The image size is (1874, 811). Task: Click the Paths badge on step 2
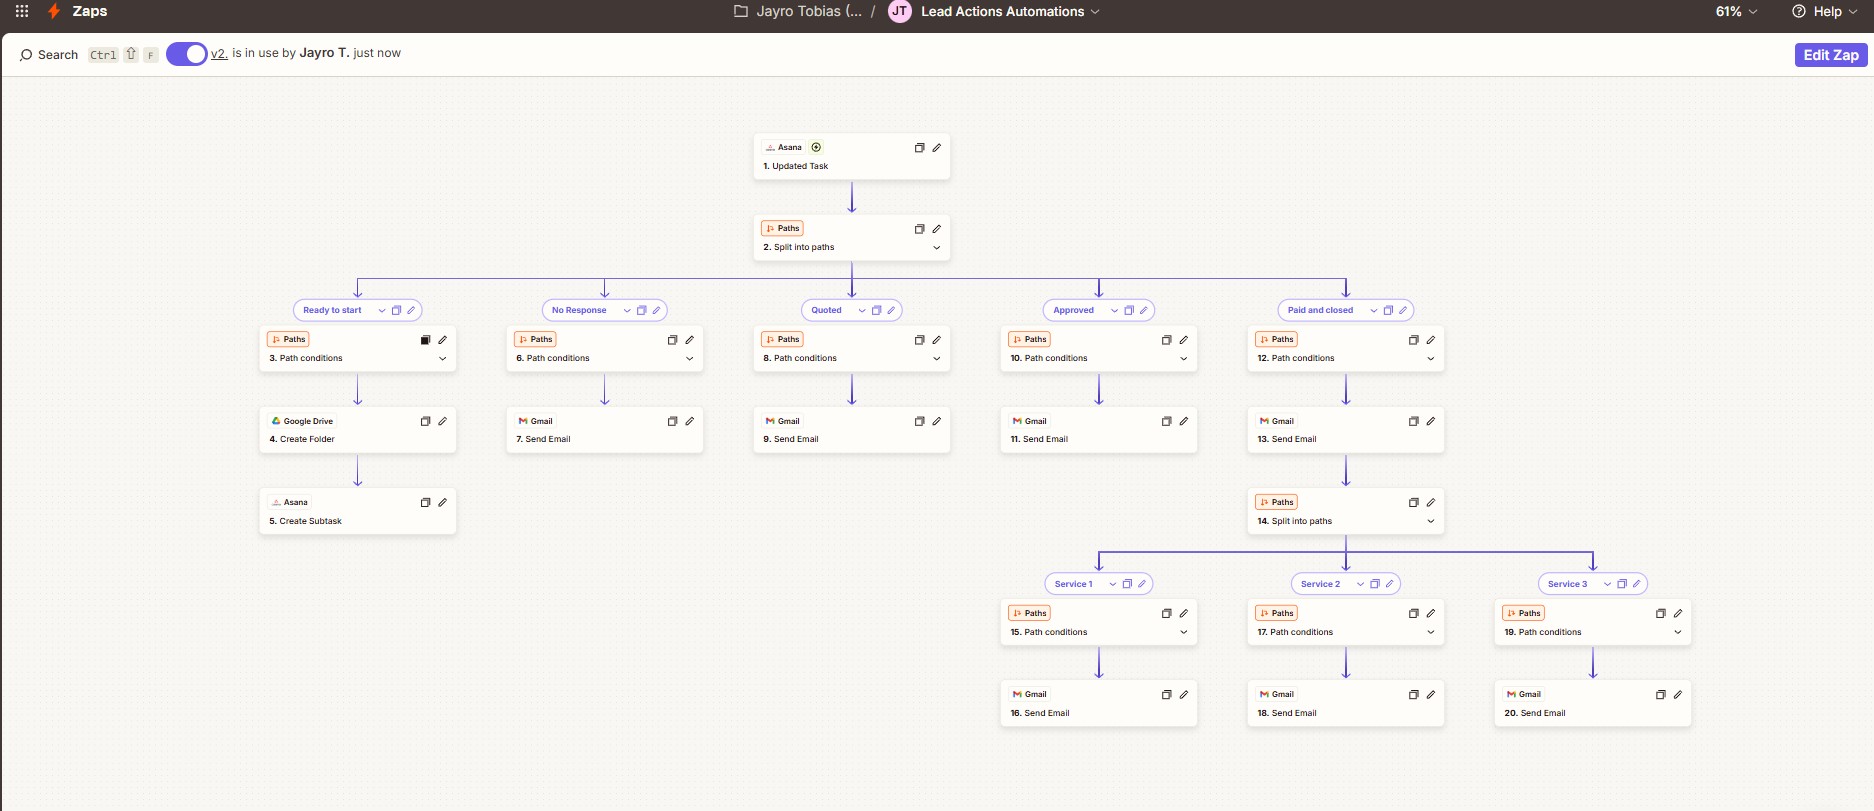pyautogui.click(x=782, y=229)
